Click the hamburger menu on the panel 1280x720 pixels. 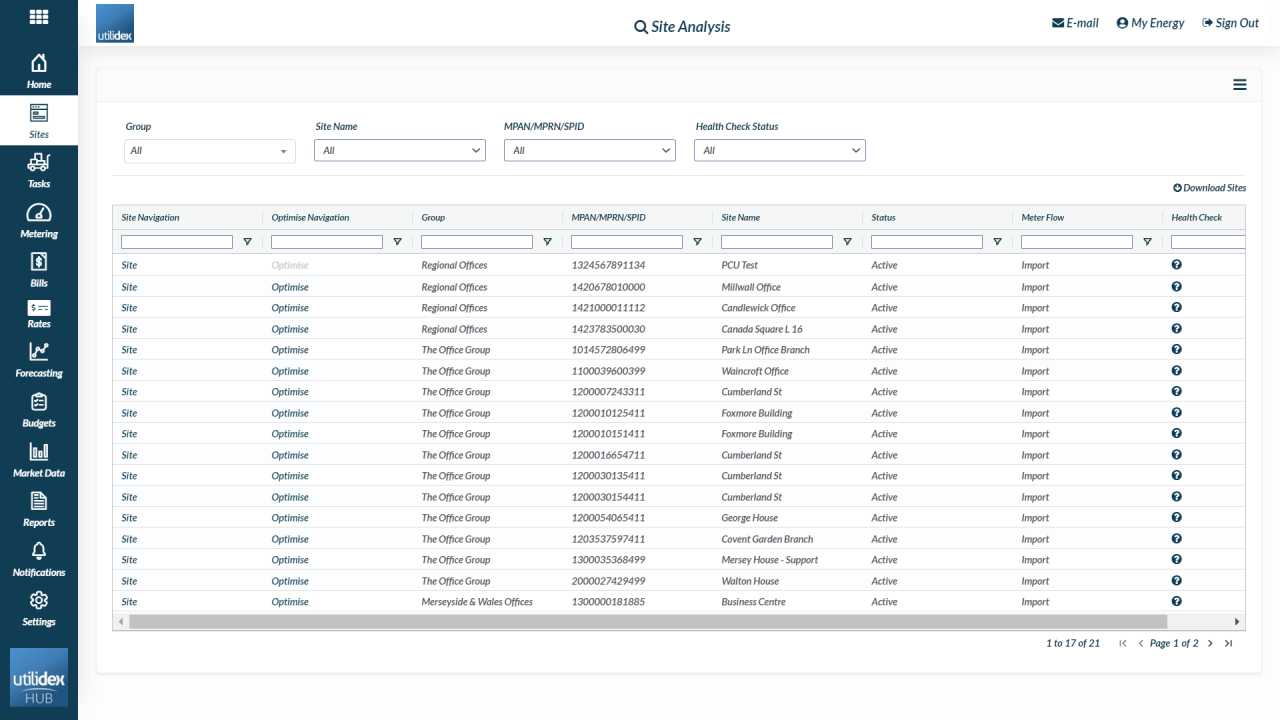(x=1239, y=85)
